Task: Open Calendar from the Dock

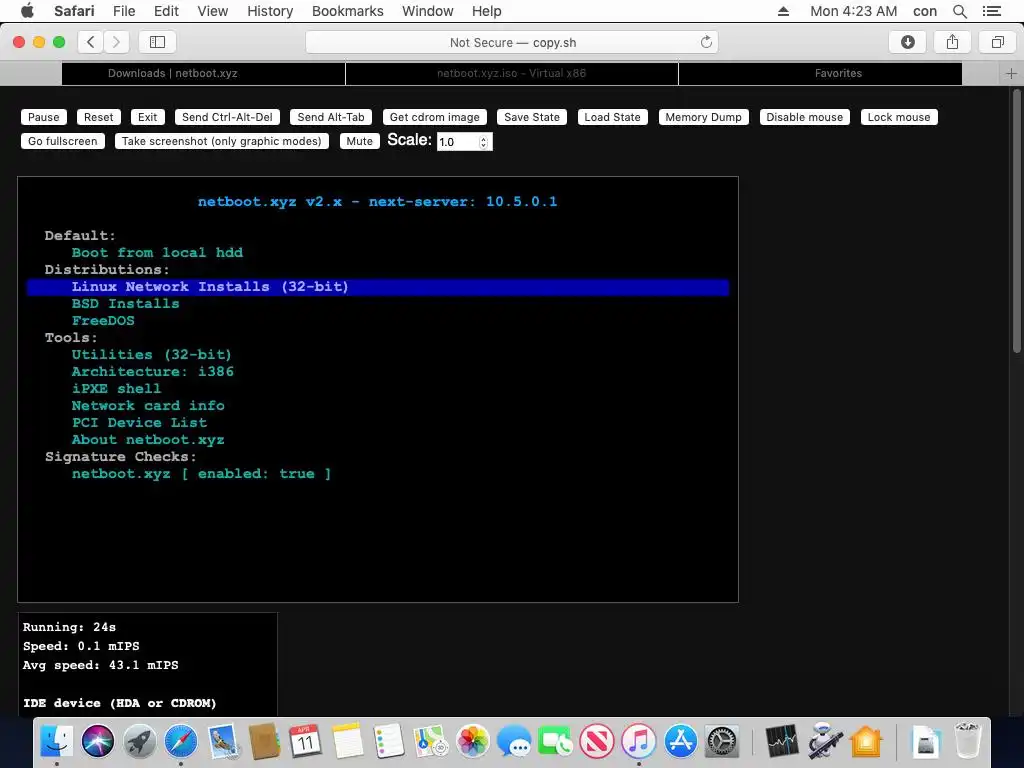Action: (305, 742)
